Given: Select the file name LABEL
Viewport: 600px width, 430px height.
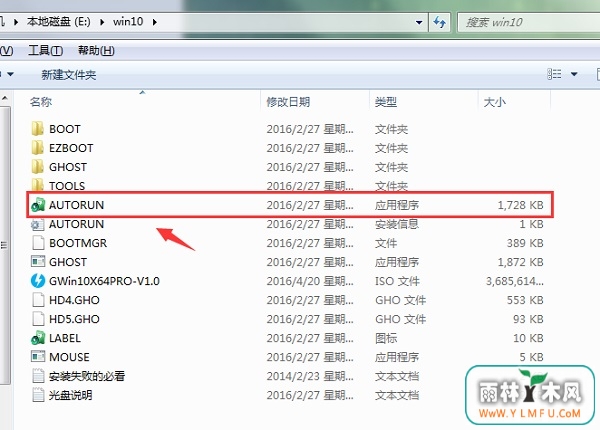Looking at the screenshot, I should 65,338.
